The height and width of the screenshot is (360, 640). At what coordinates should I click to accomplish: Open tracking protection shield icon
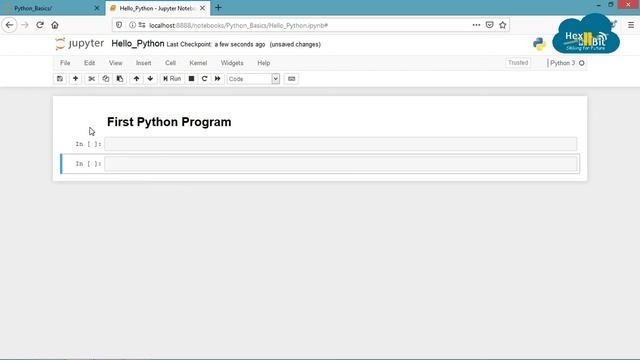[119, 25]
